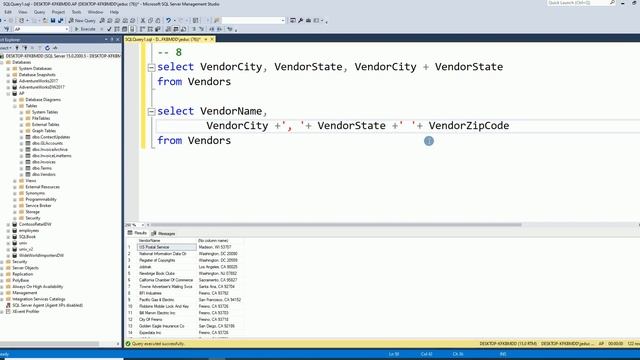Click the VendorName column header in results
This screenshot has height=360, width=640.
[x=167, y=241]
